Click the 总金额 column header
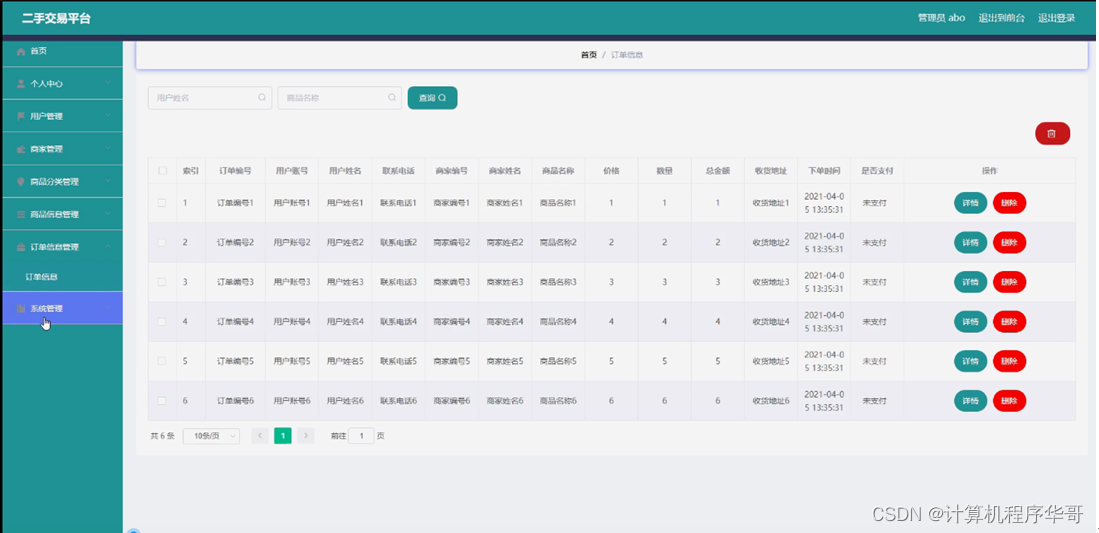 point(718,170)
